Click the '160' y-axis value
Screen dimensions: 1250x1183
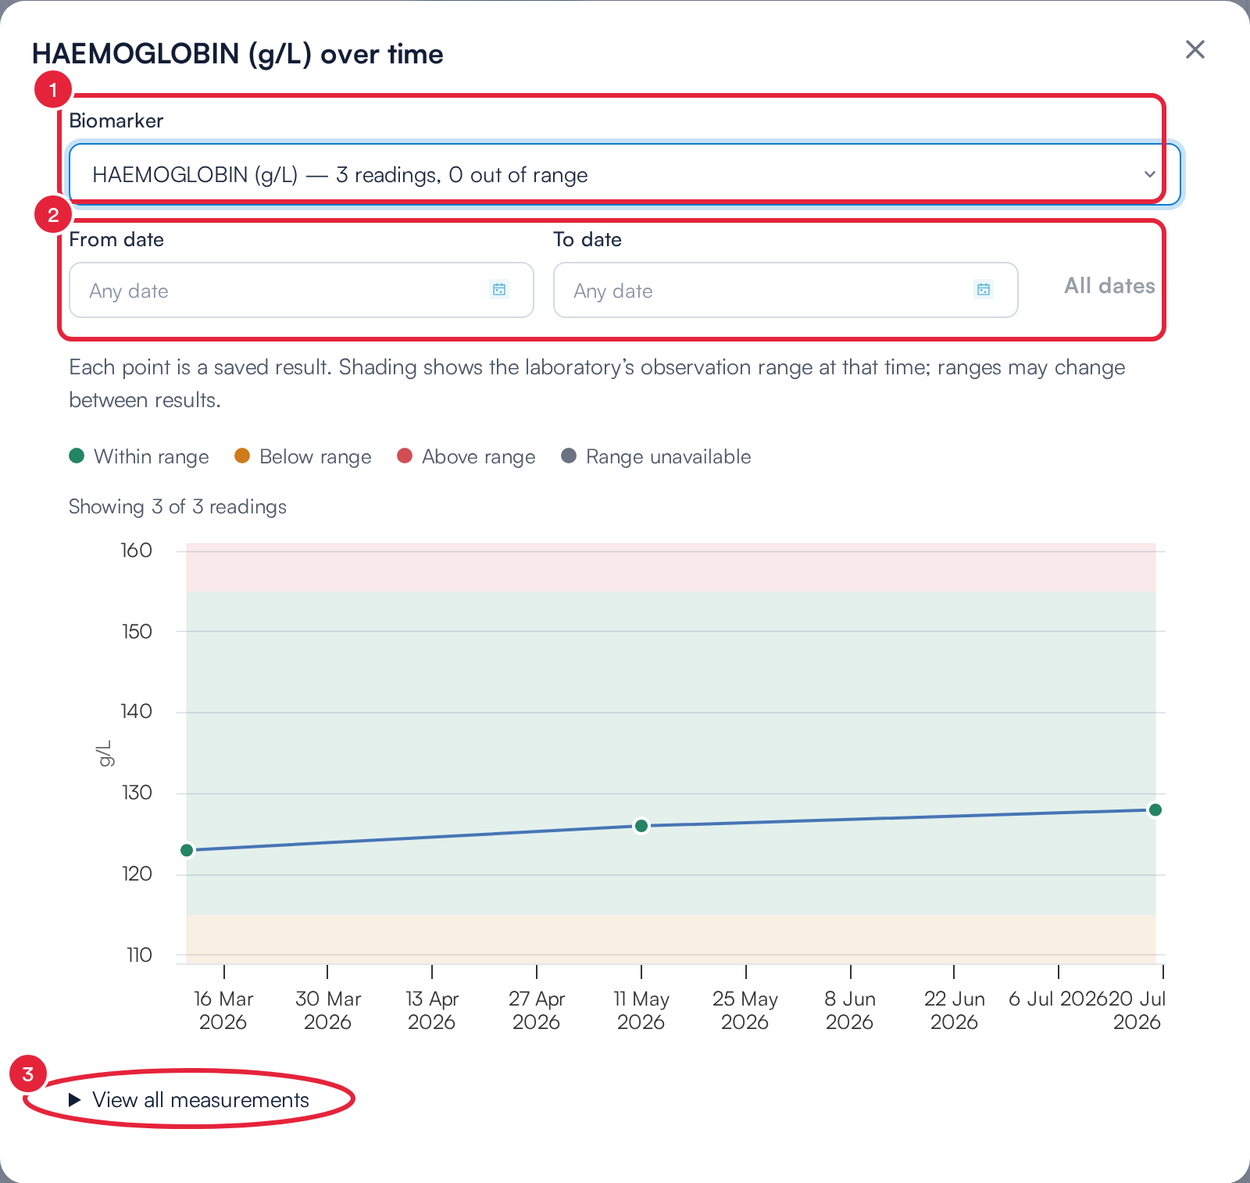pyautogui.click(x=136, y=550)
